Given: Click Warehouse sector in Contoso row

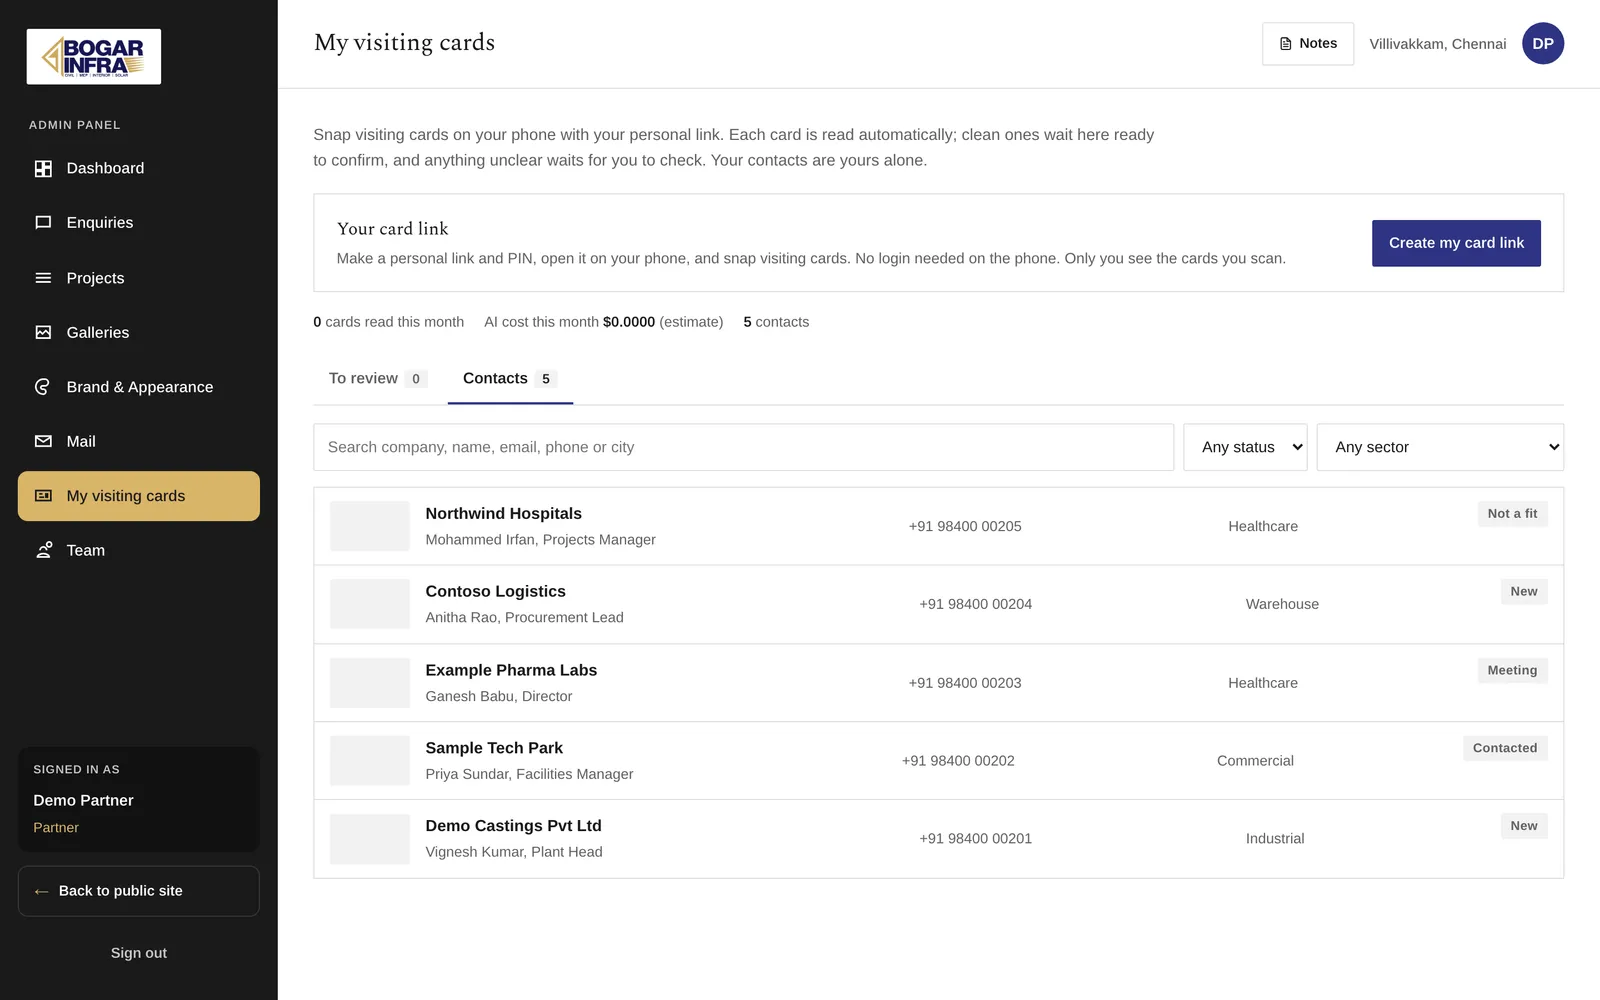Looking at the screenshot, I should coord(1282,604).
